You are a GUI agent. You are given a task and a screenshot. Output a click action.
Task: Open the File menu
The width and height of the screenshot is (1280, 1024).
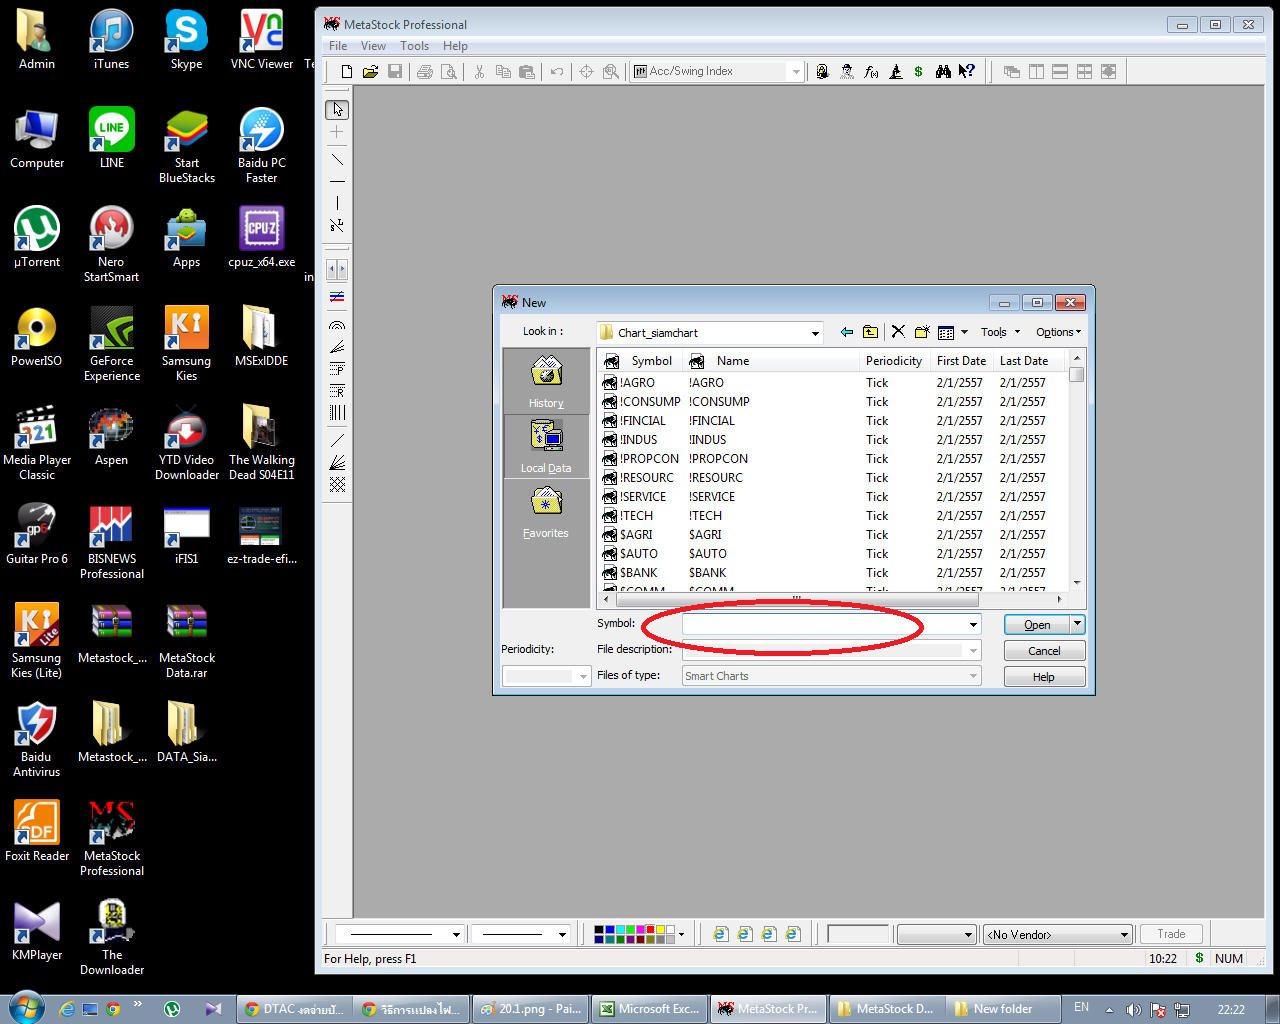point(338,46)
